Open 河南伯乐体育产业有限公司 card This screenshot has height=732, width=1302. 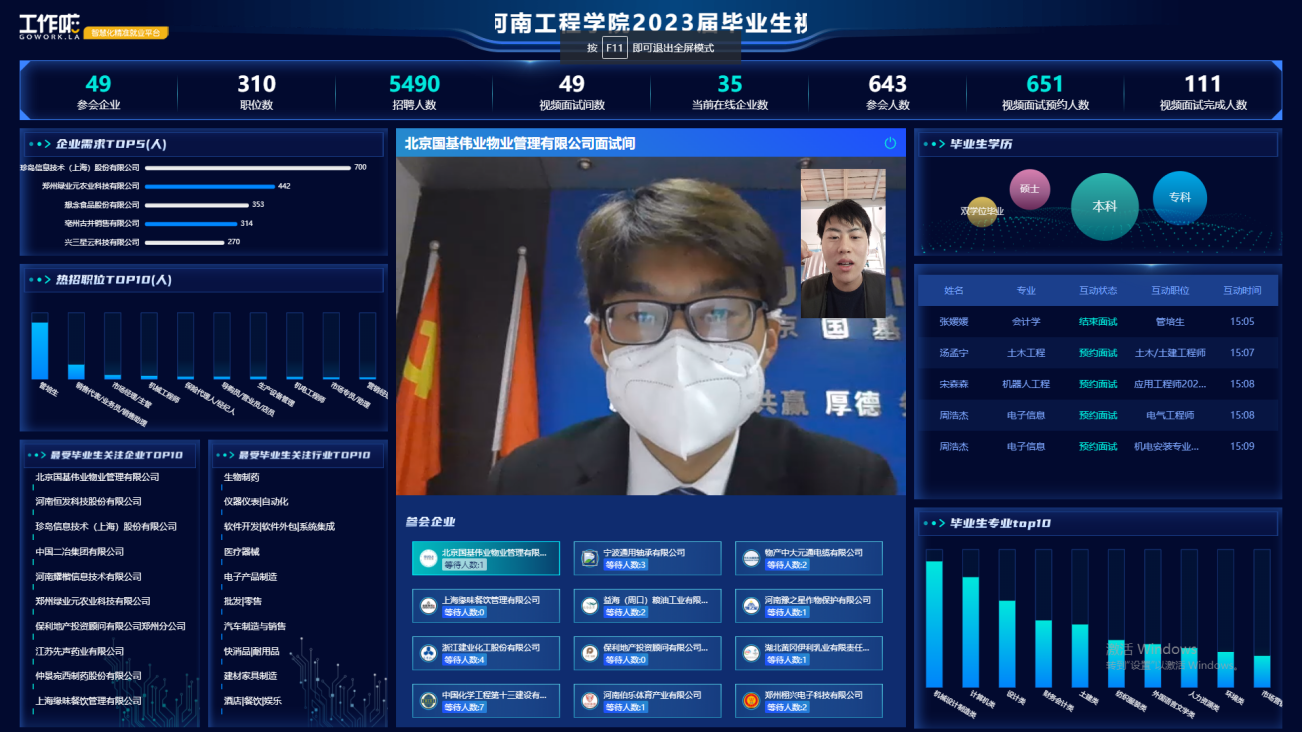tap(647, 701)
